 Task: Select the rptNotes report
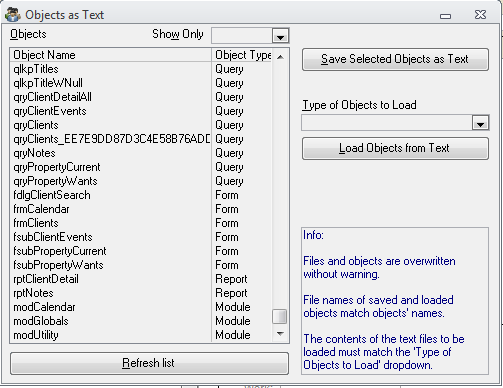(142, 293)
